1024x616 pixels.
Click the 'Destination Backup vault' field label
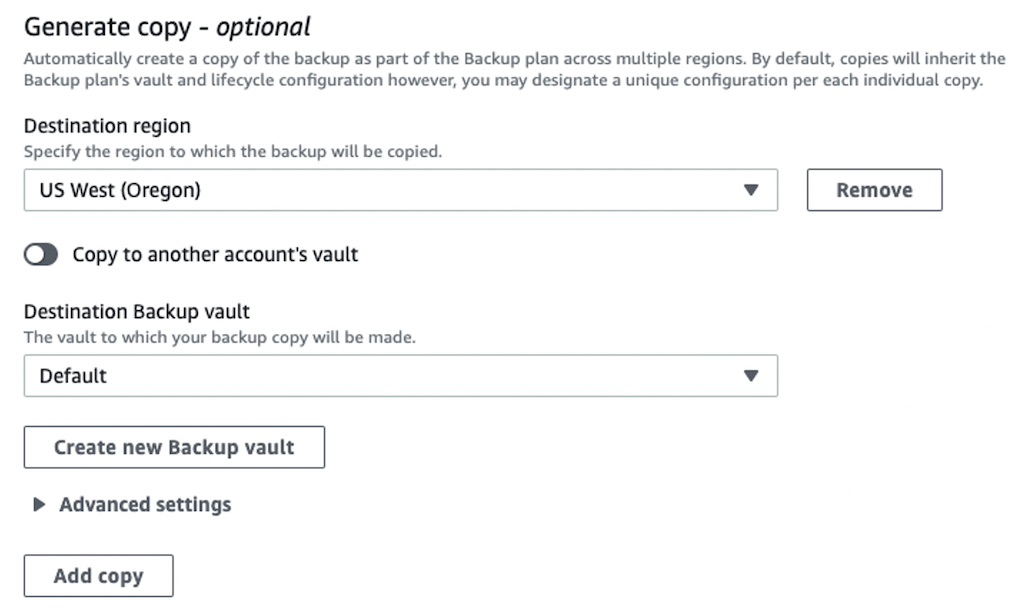point(137,312)
